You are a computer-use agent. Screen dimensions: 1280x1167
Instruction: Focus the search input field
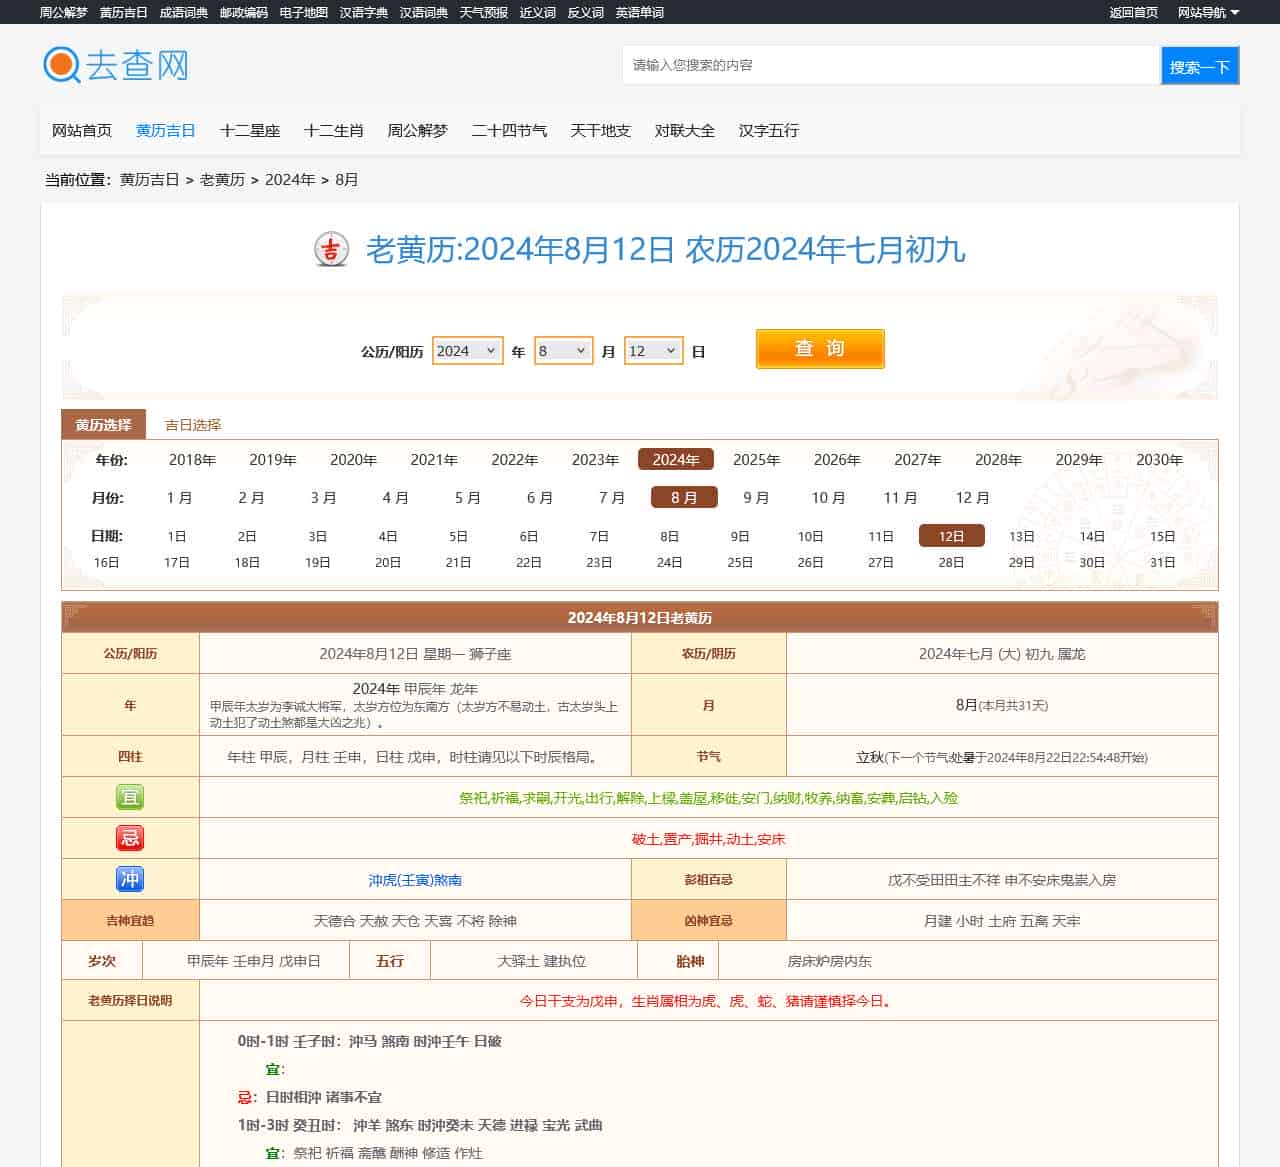890,66
